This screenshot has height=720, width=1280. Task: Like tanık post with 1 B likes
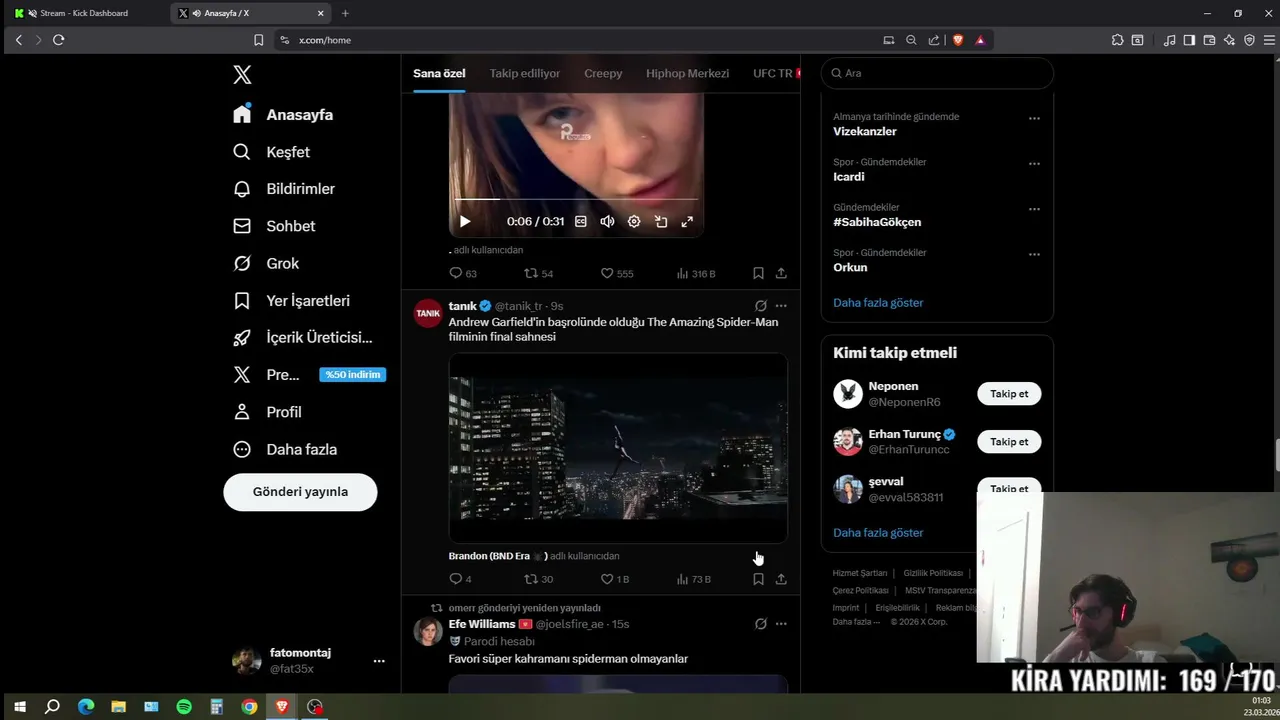click(x=615, y=579)
